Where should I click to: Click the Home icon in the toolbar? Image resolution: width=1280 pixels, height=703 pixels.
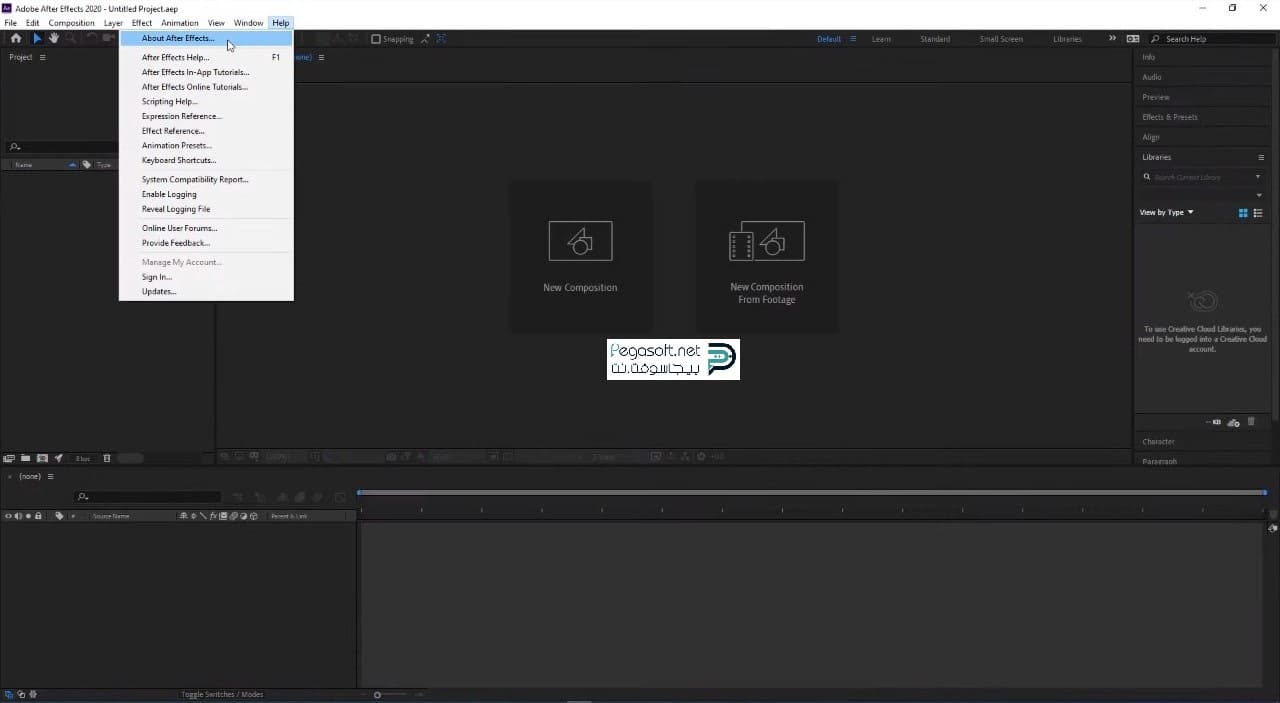click(16, 38)
